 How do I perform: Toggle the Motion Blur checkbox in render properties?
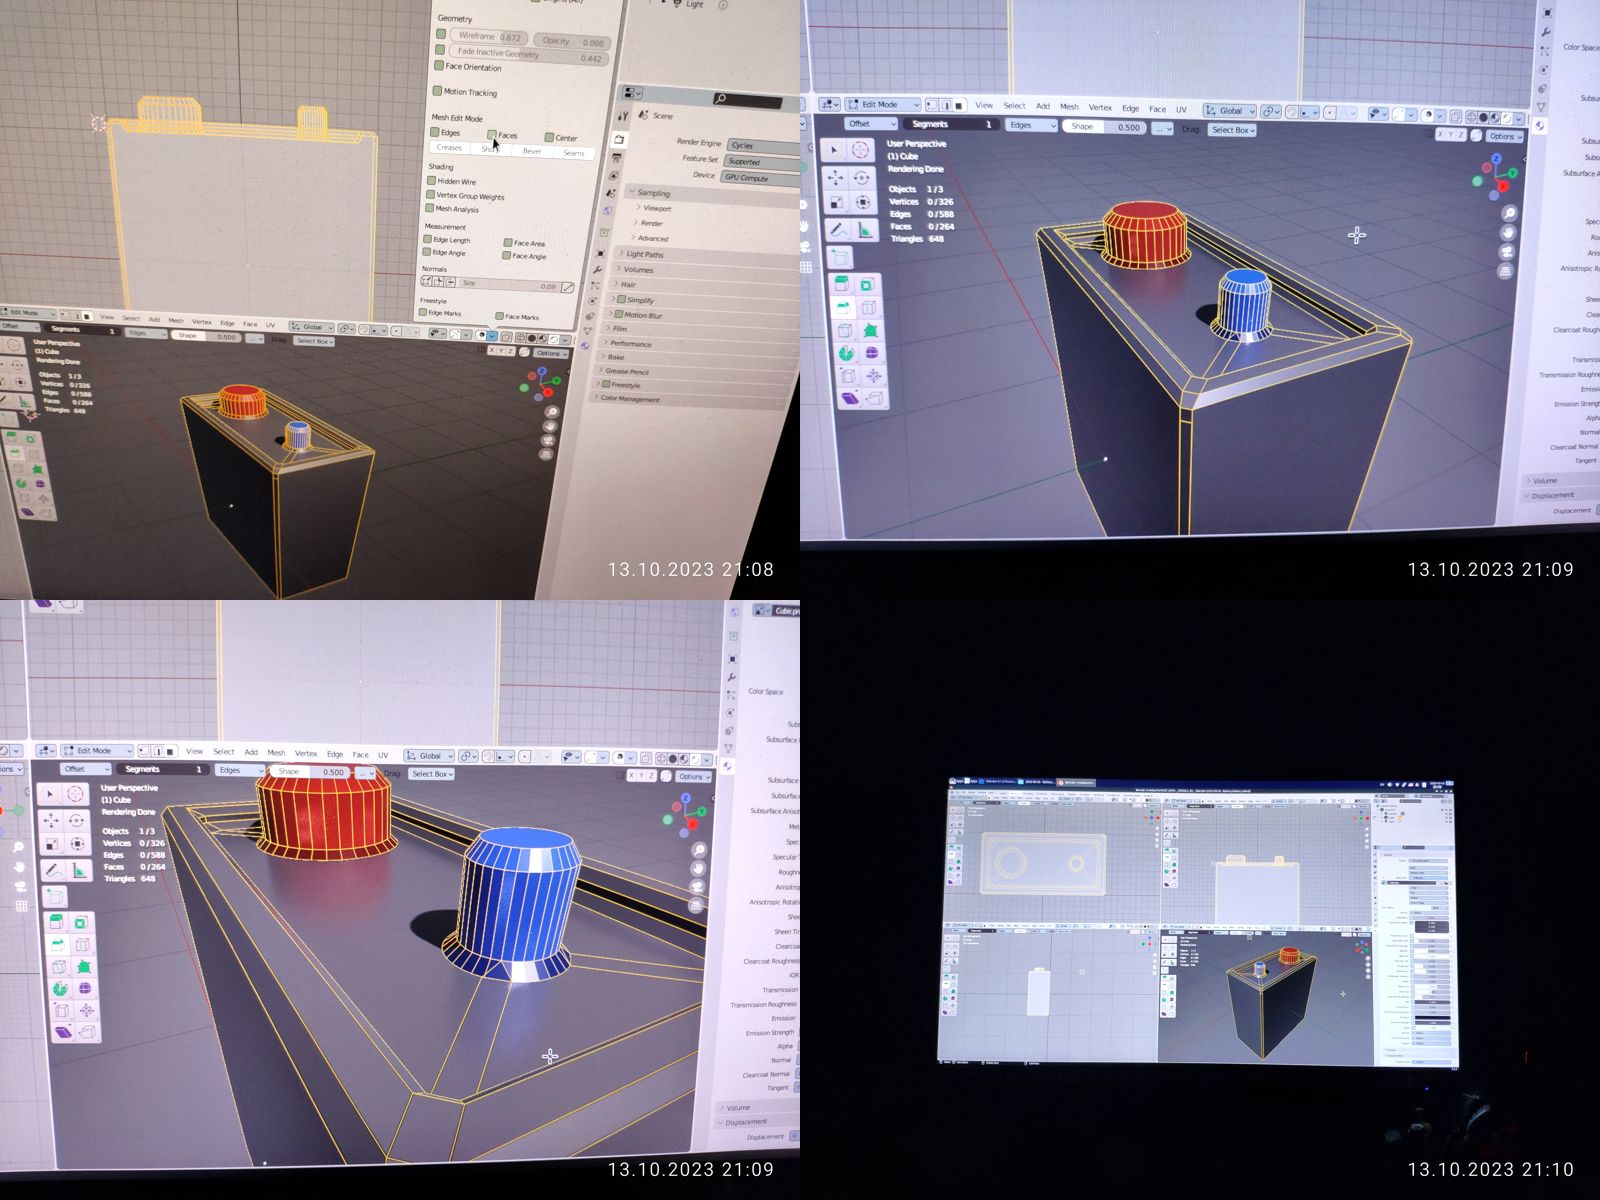click(619, 314)
